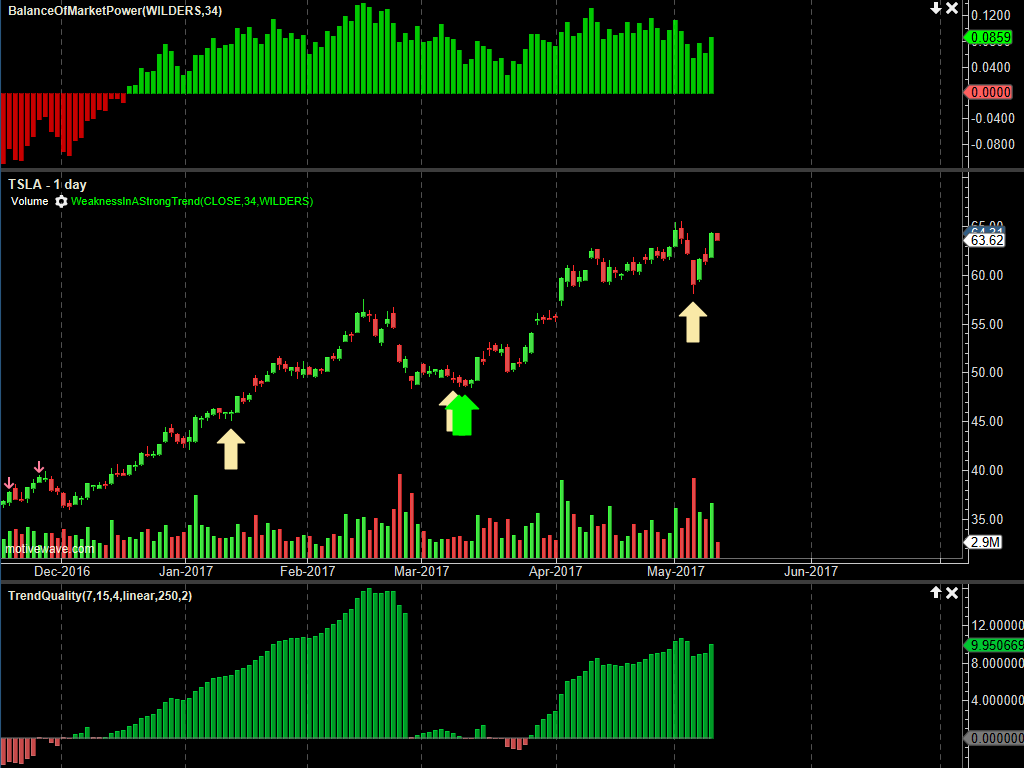Select the cream up arrow below January candles
This screenshot has width=1024, height=768.
(x=231, y=449)
